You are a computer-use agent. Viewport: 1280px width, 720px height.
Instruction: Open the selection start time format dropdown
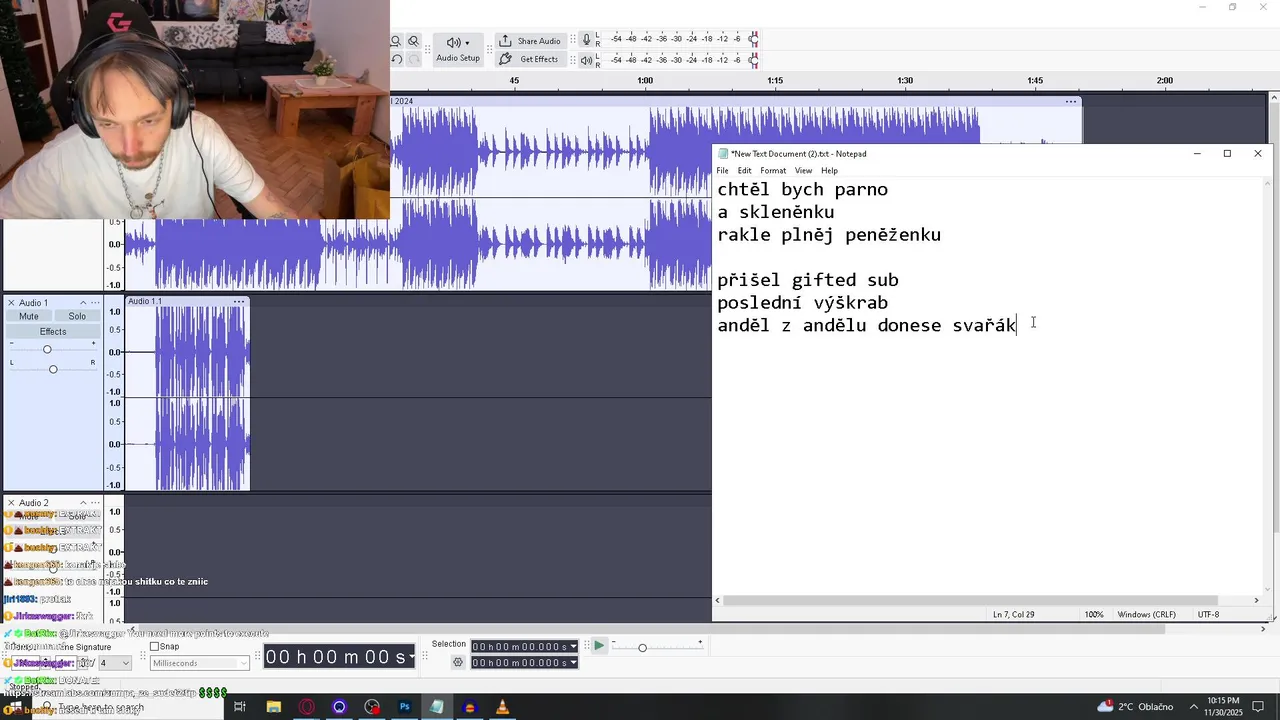[573, 646]
